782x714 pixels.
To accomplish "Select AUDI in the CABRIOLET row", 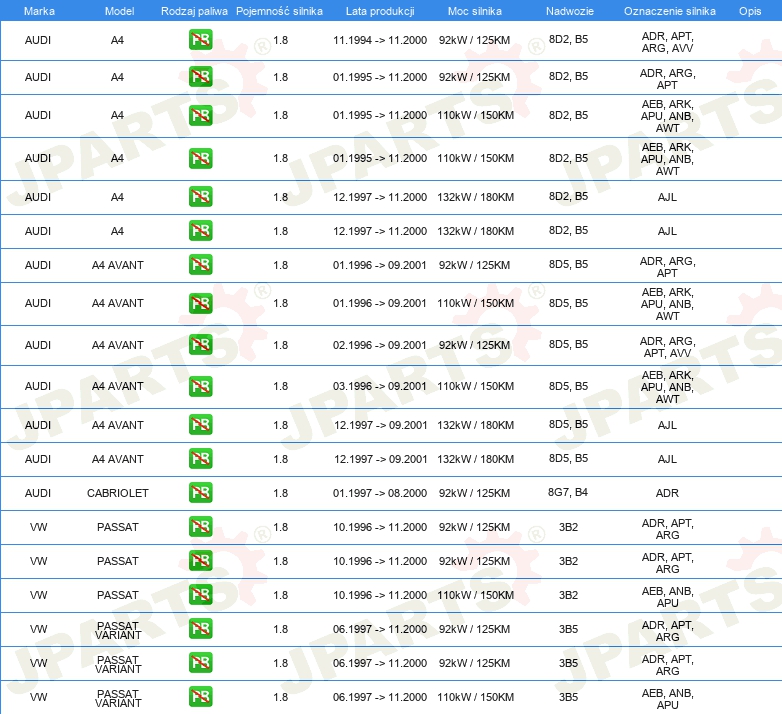I will pos(38,493).
